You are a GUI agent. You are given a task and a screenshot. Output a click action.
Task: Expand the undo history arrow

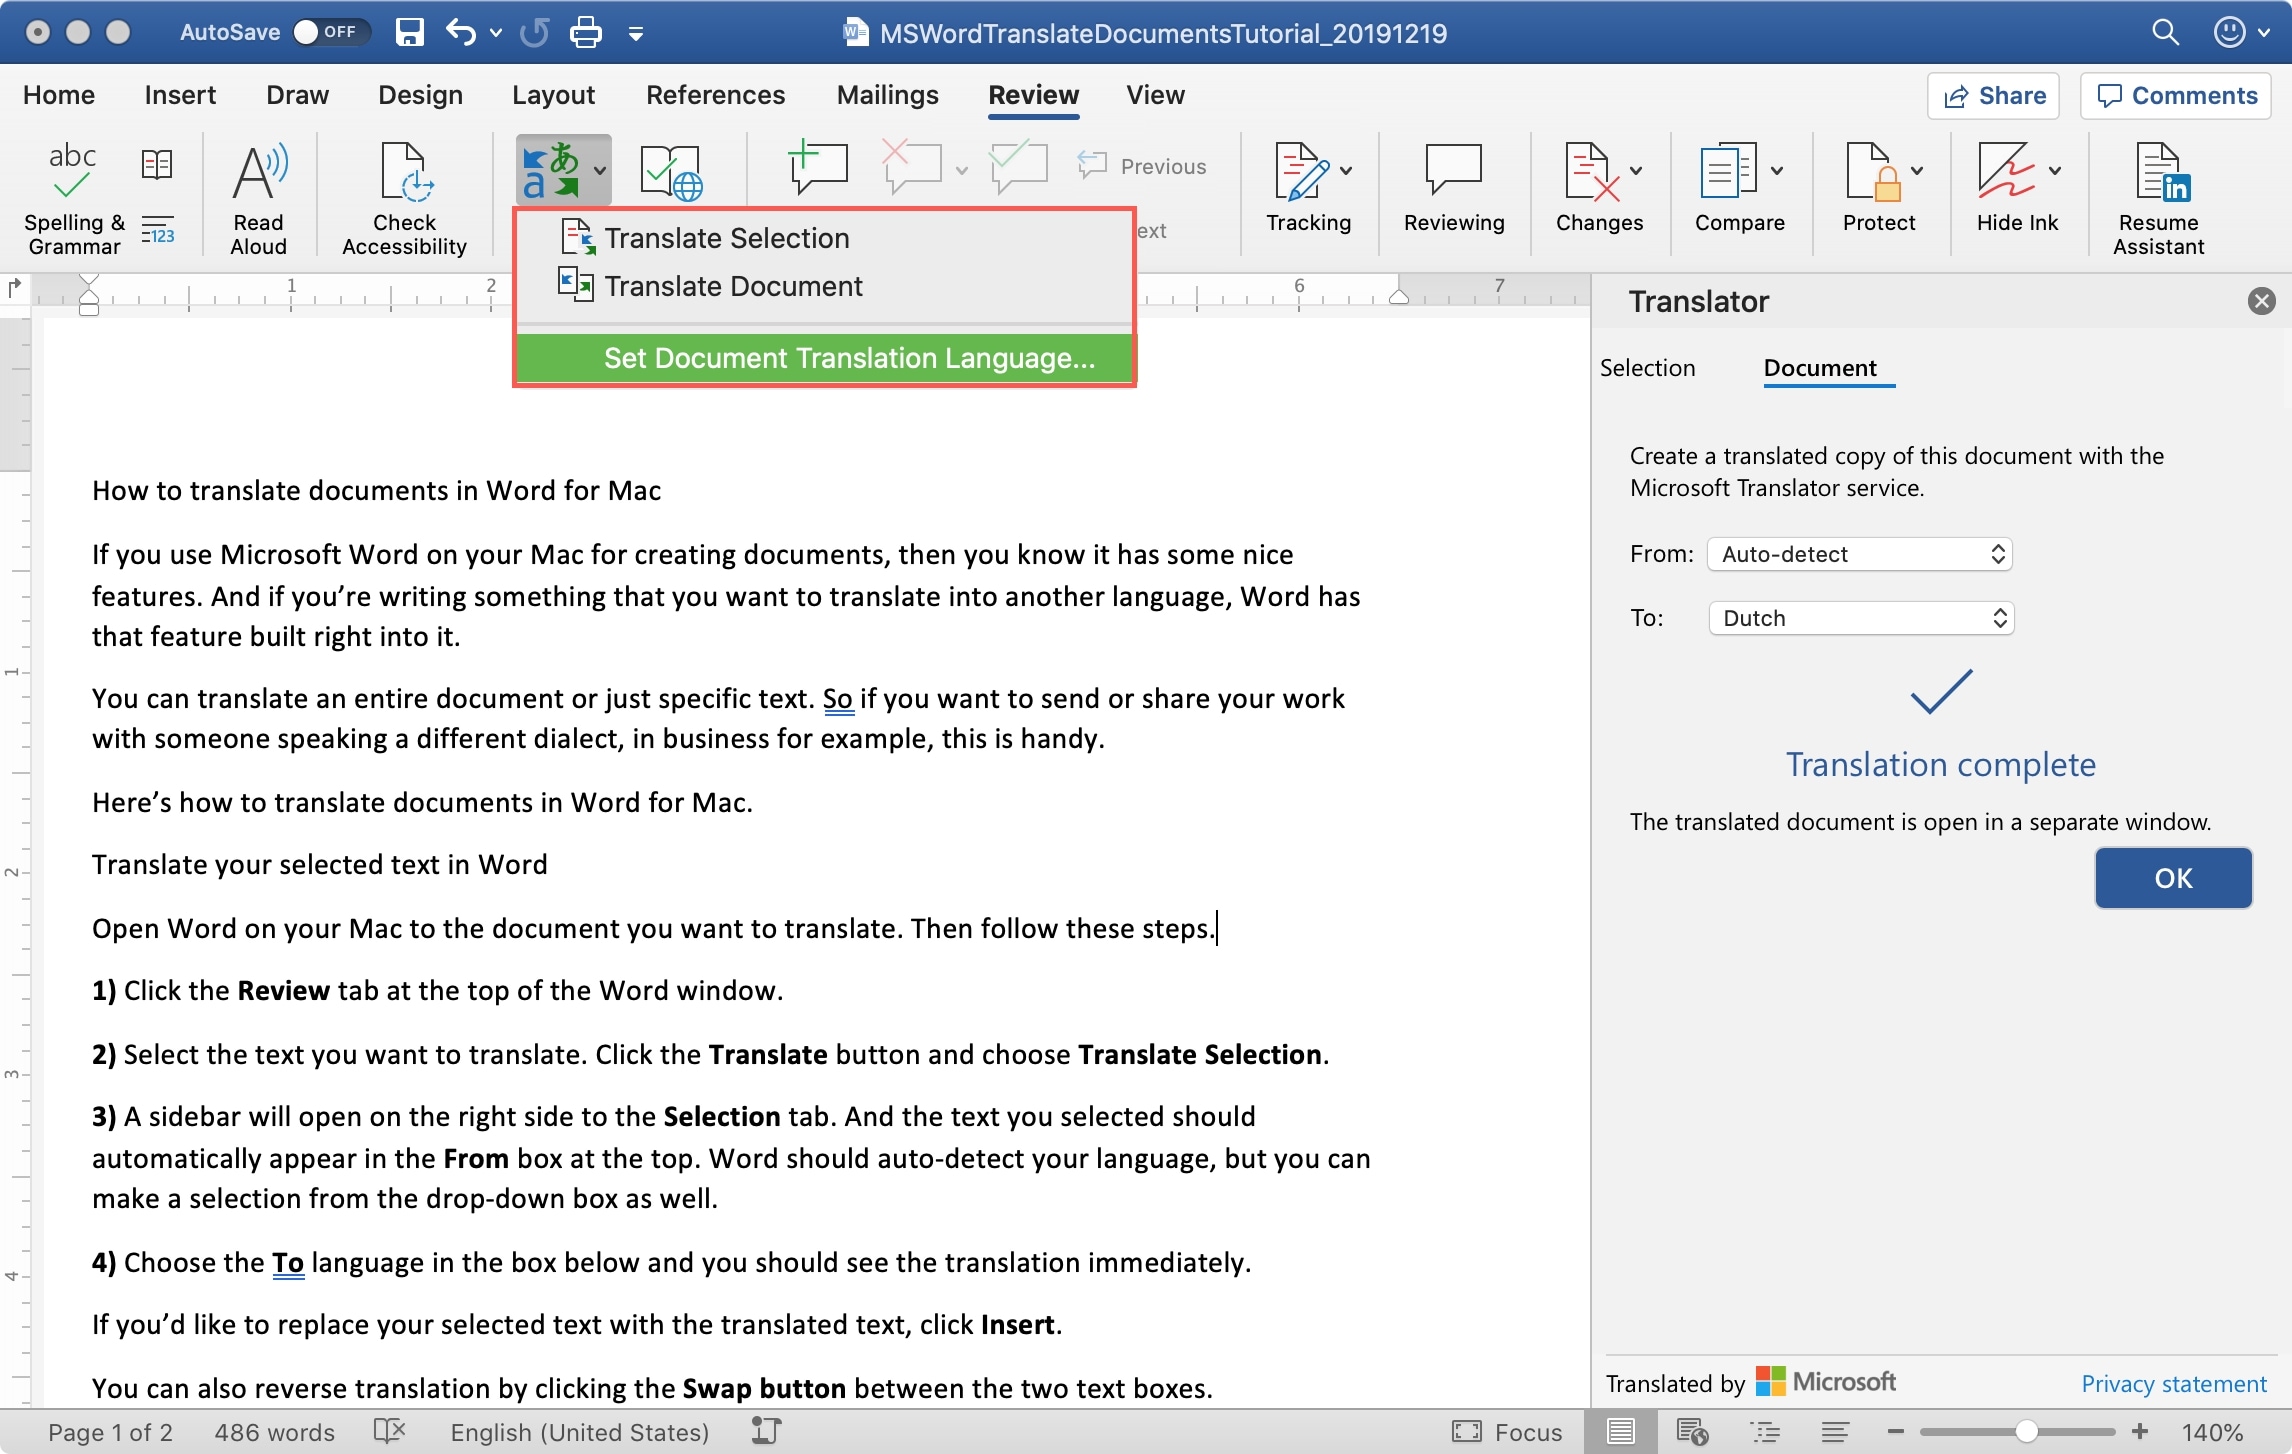click(496, 32)
